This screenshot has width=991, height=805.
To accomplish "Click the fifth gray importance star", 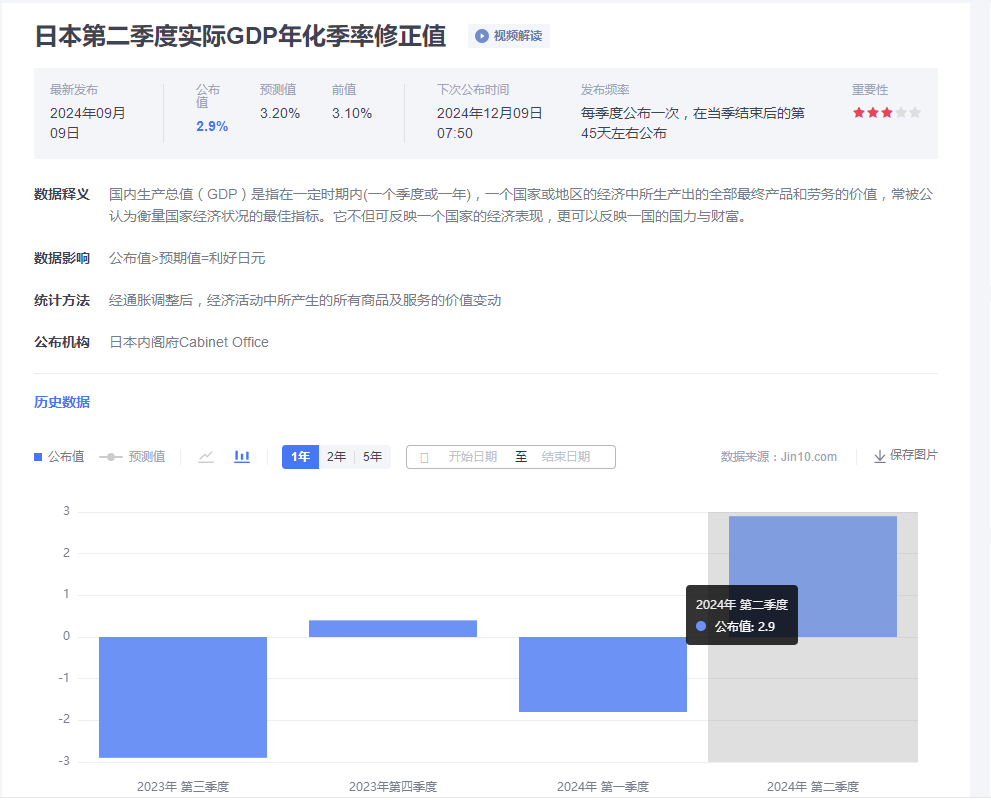I will [x=915, y=113].
